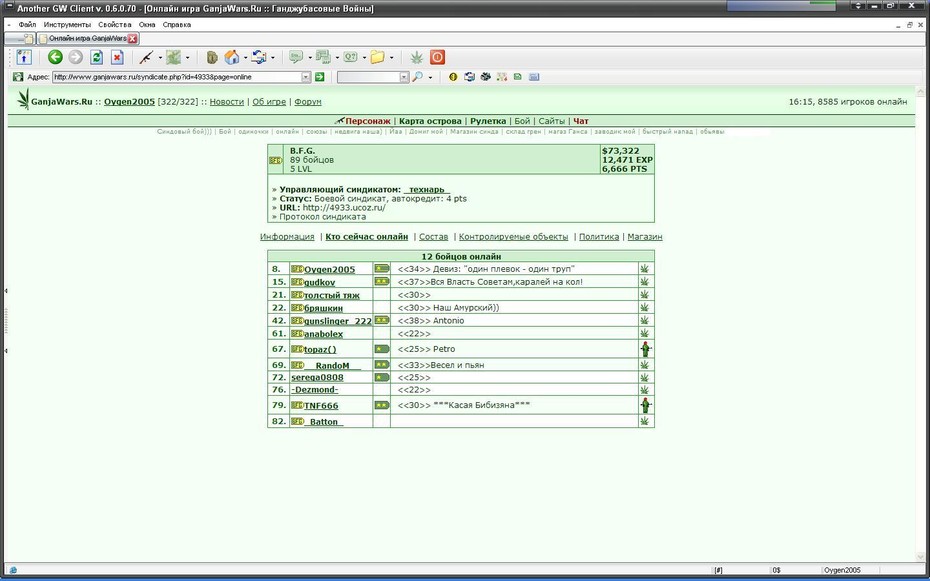Expand the map icon dropdown arrow

(x=187, y=58)
